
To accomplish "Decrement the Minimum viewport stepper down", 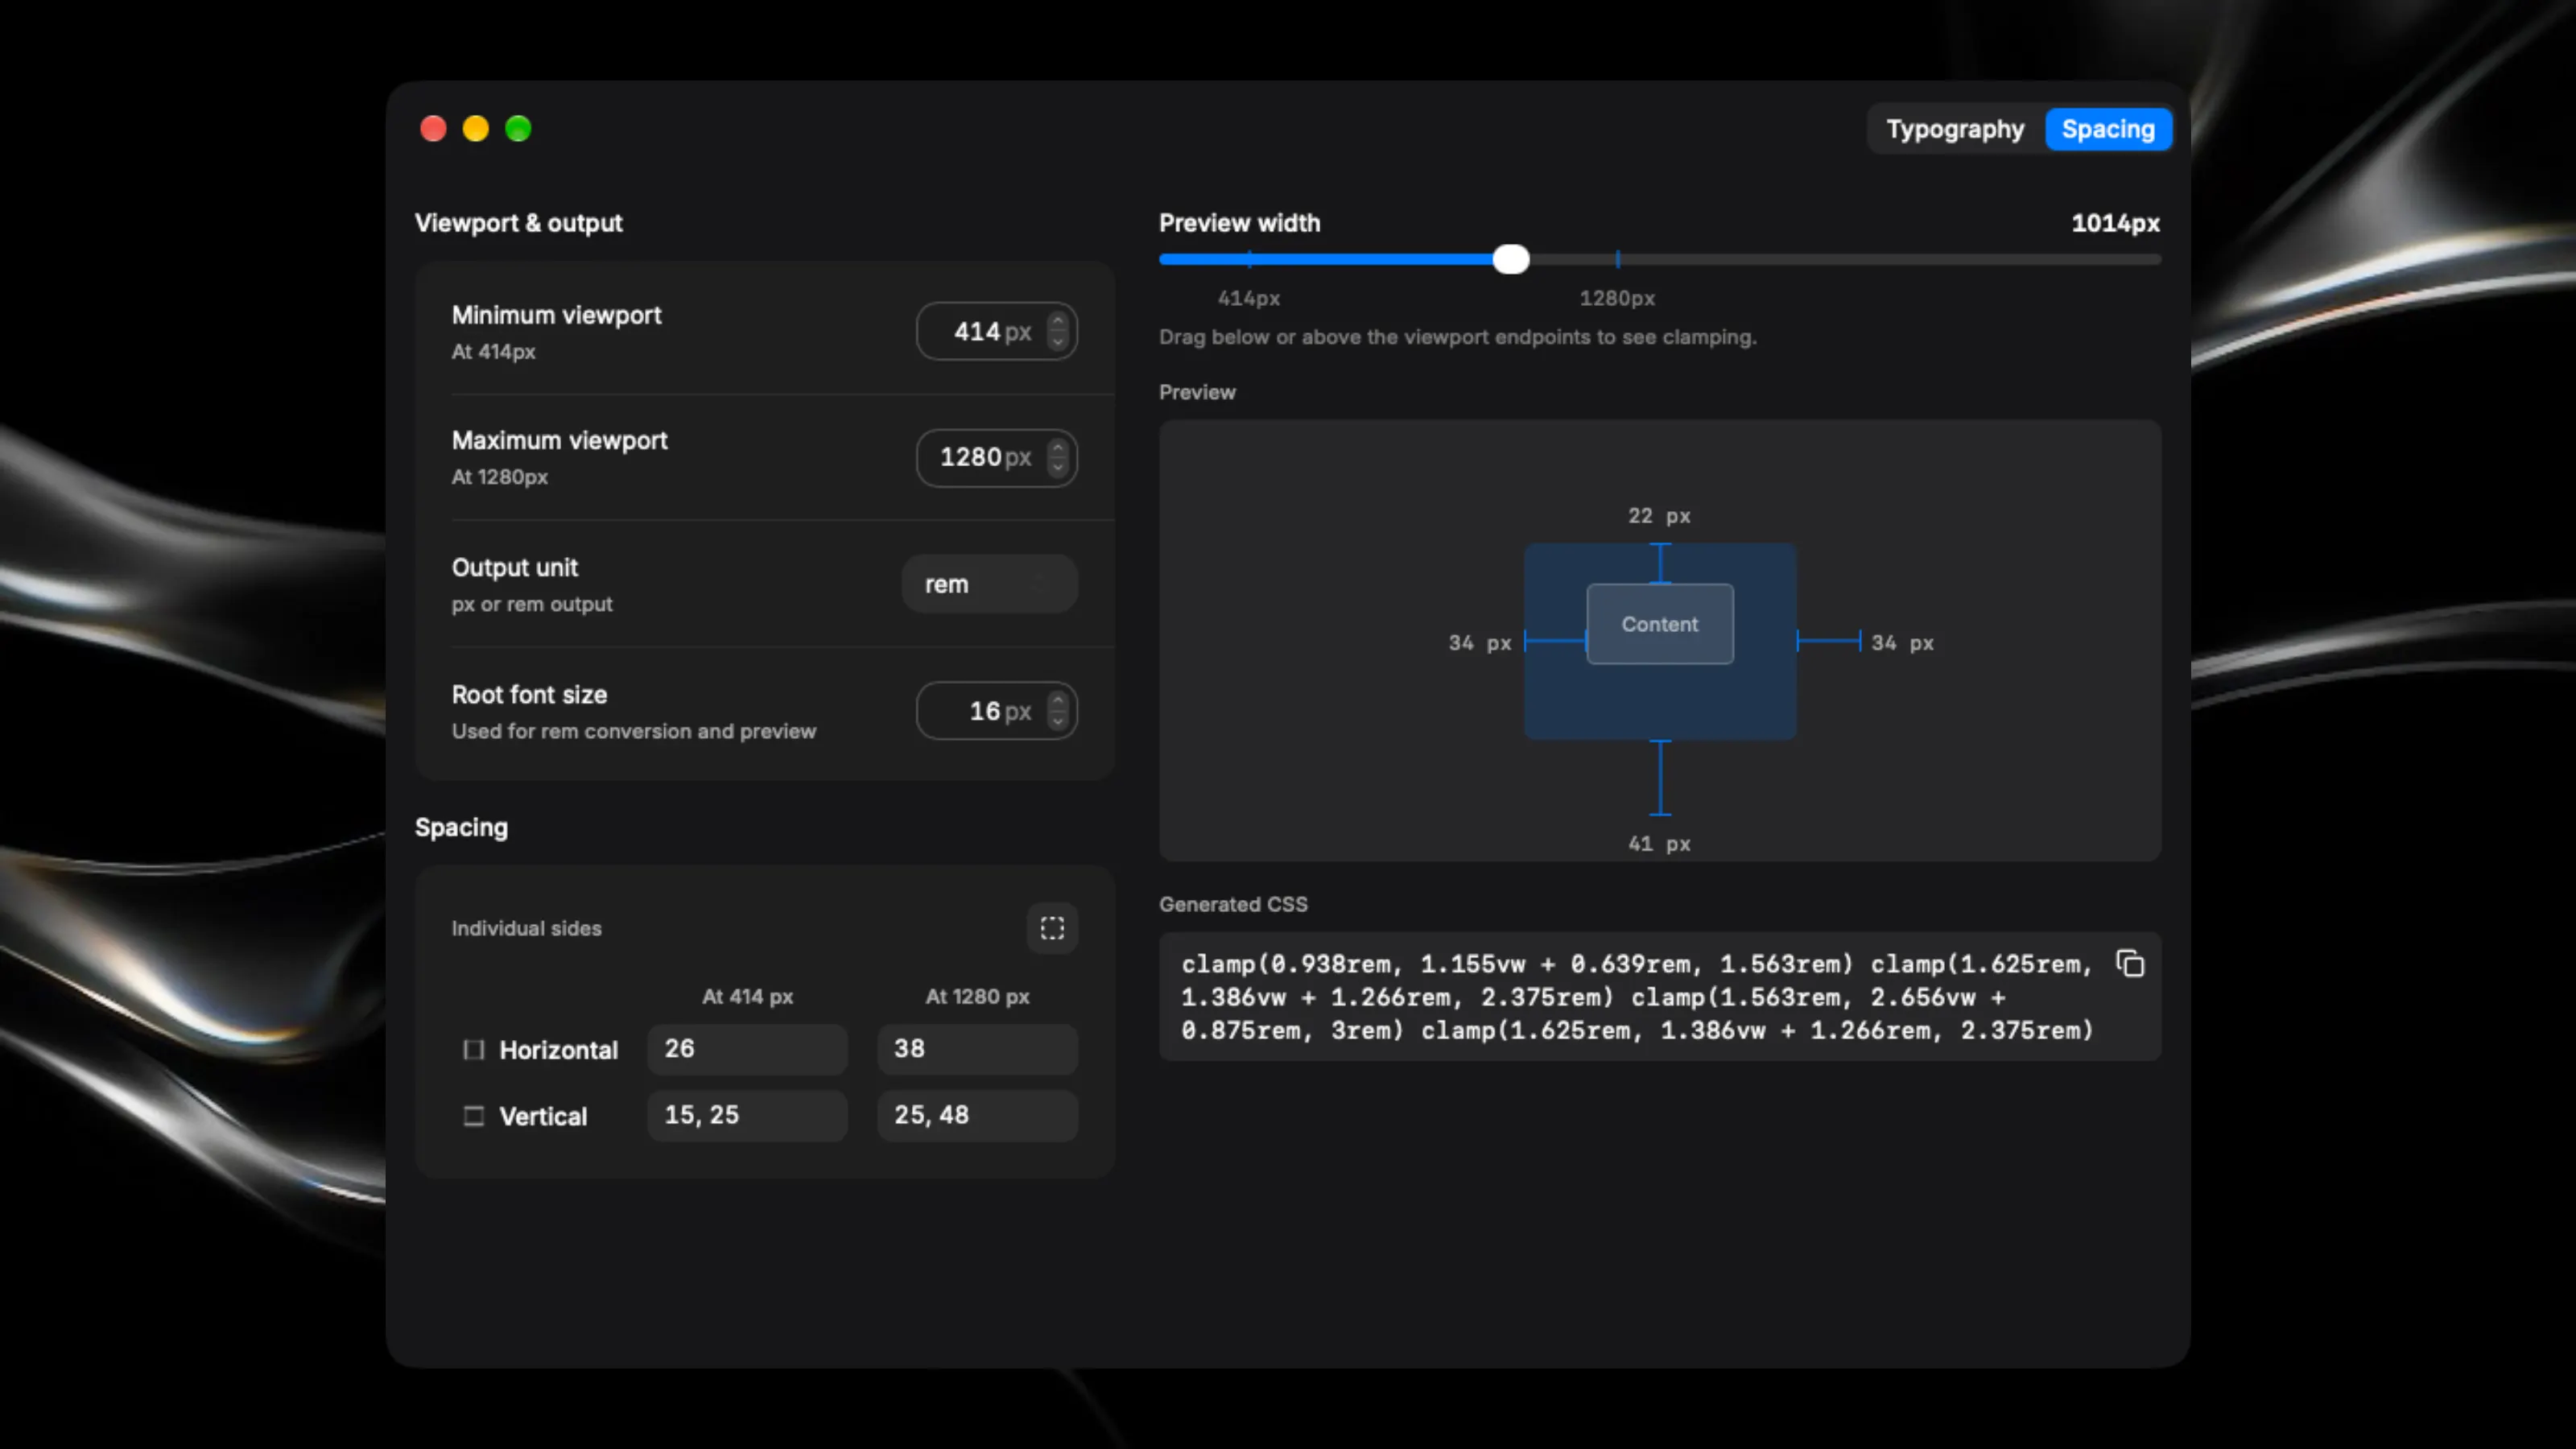I will [1058, 342].
